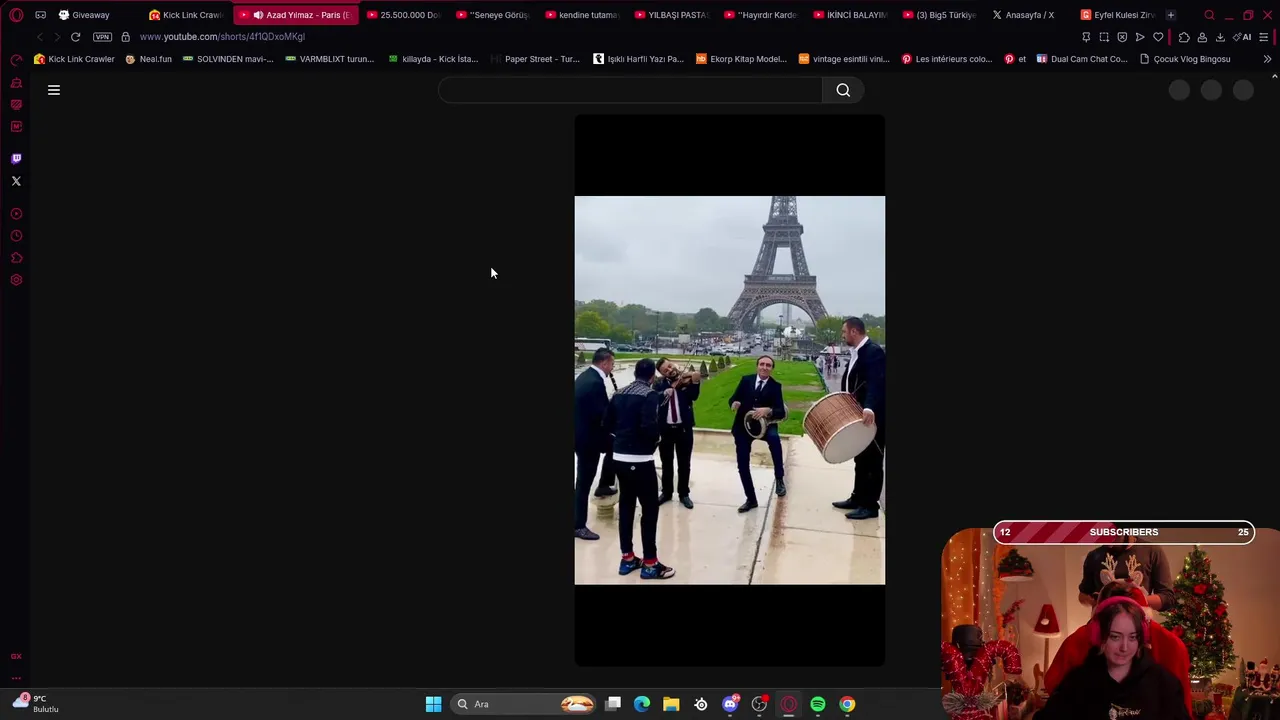Click the pinboard pin icon in toolbar
The height and width of the screenshot is (720, 1280).
click(1086, 37)
